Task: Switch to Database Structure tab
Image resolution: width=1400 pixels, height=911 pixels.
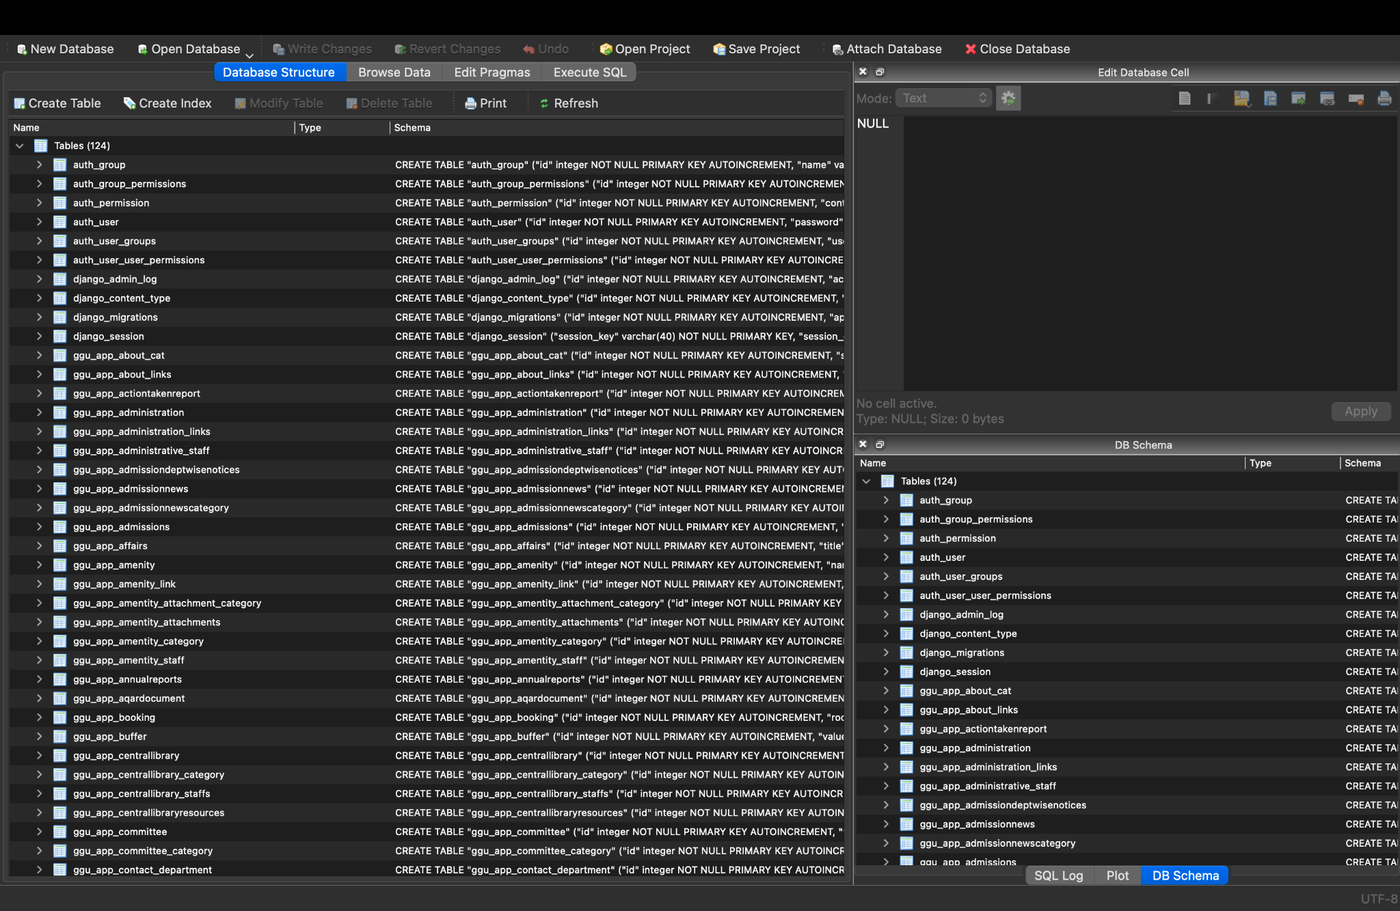Action: pyautogui.click(x=279, y=72)
